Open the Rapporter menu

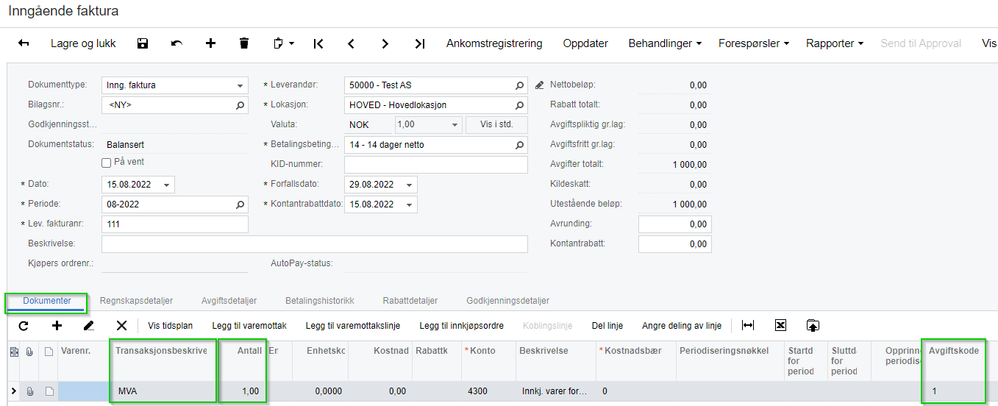(x=834, y=43)
